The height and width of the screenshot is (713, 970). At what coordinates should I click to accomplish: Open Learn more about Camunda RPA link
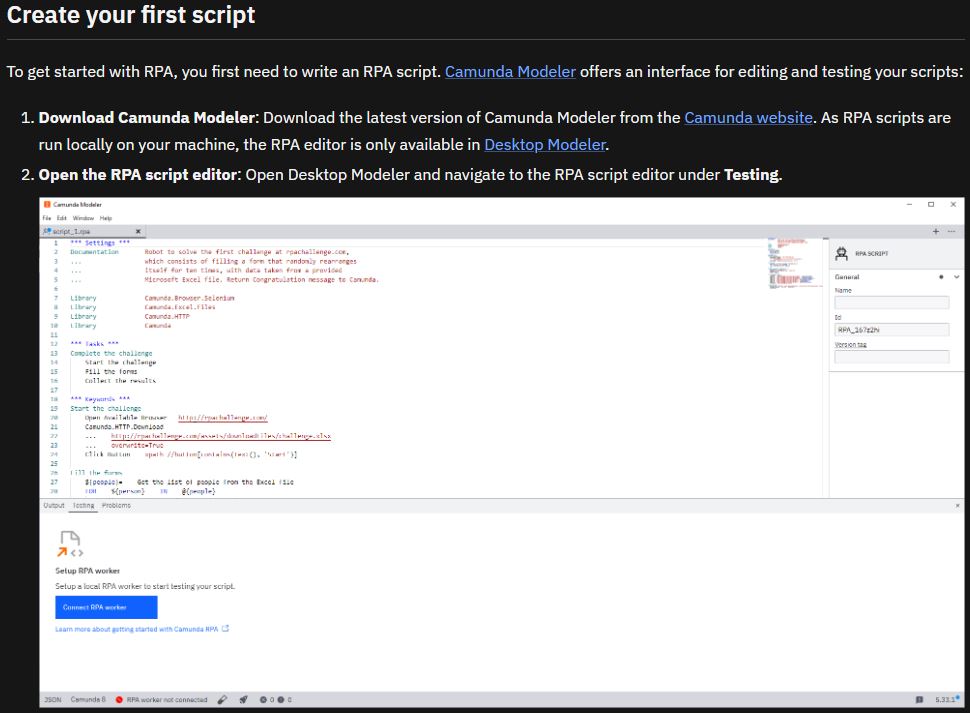[x=137, y=629]
